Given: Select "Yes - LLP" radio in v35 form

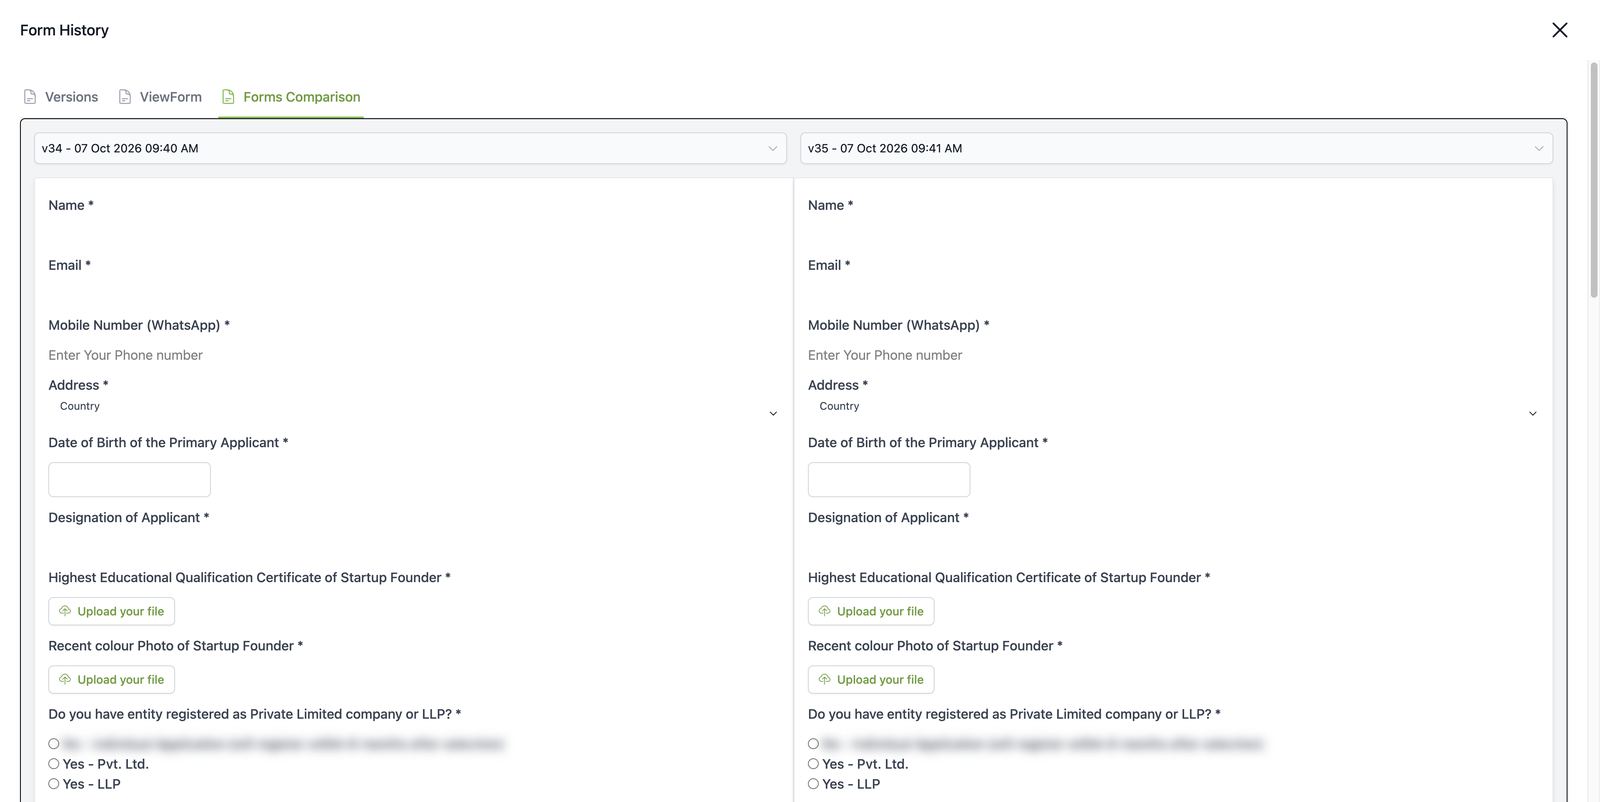Looking at the screenshot, I should click(x=813, y=784).
